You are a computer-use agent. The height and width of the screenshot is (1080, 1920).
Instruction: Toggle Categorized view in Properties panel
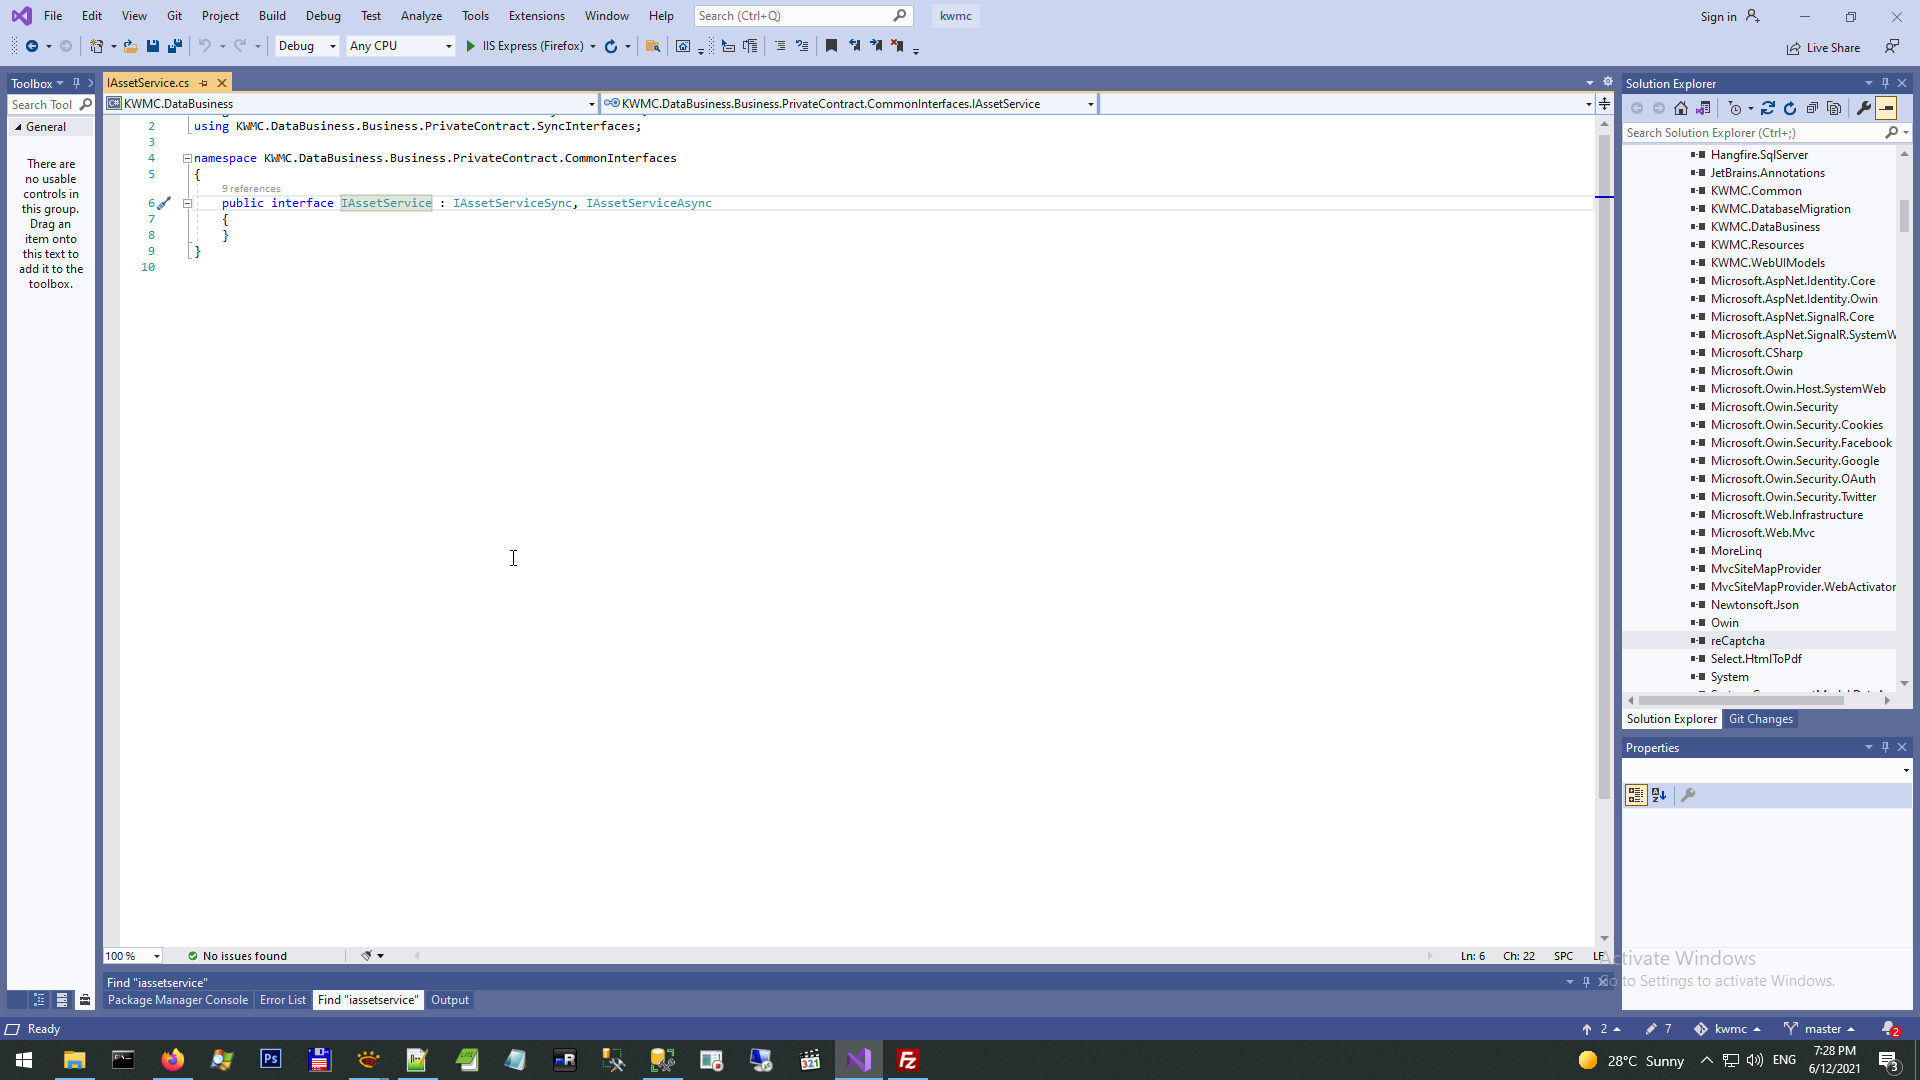(1636, 795)
